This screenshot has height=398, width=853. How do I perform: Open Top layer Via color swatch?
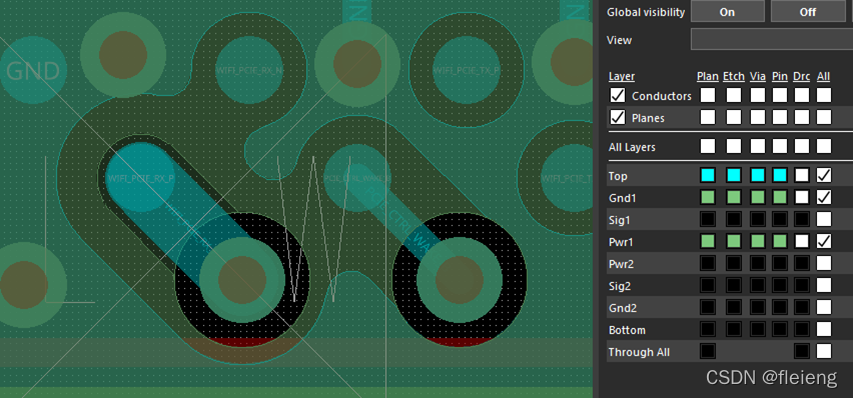(x=758, y=175)
